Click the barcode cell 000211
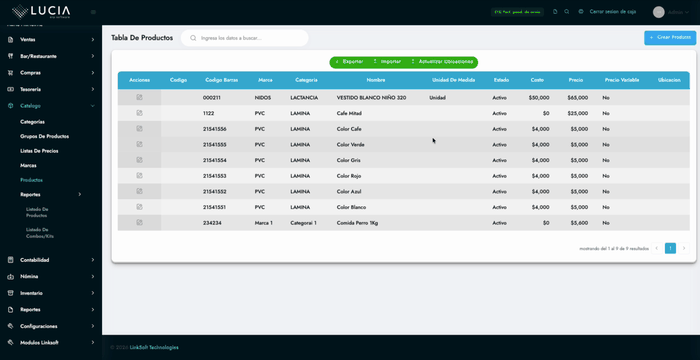 point(211,97)
